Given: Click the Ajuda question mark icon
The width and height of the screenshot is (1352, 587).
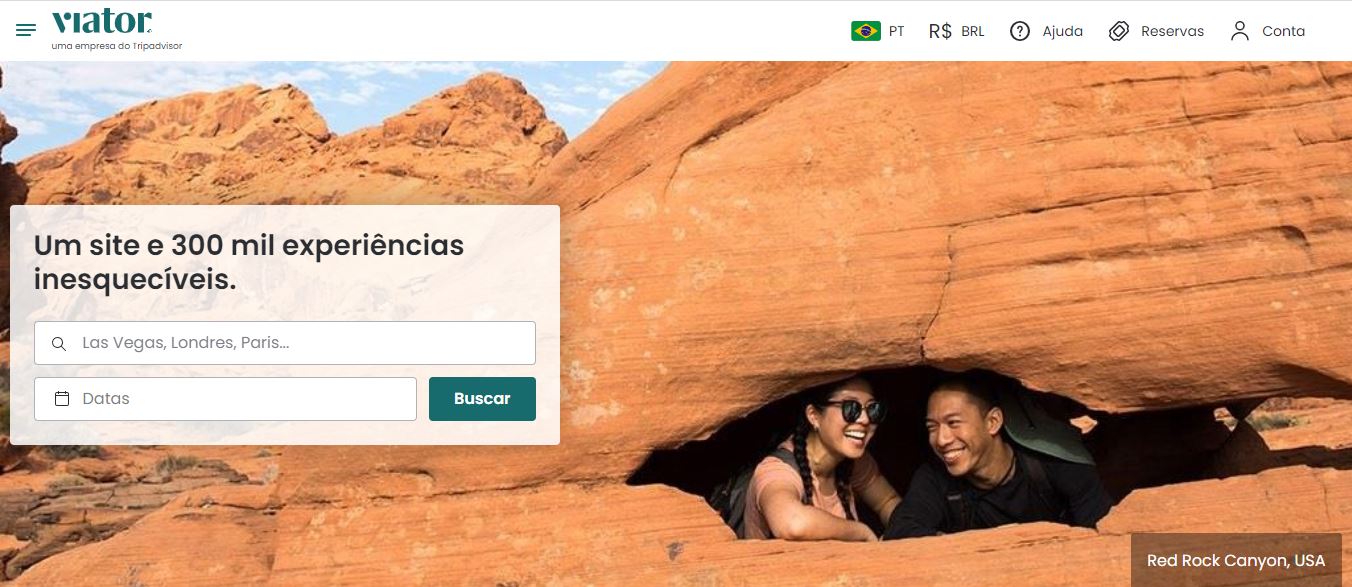Looking at the screenshot, I should [1020, 31].
